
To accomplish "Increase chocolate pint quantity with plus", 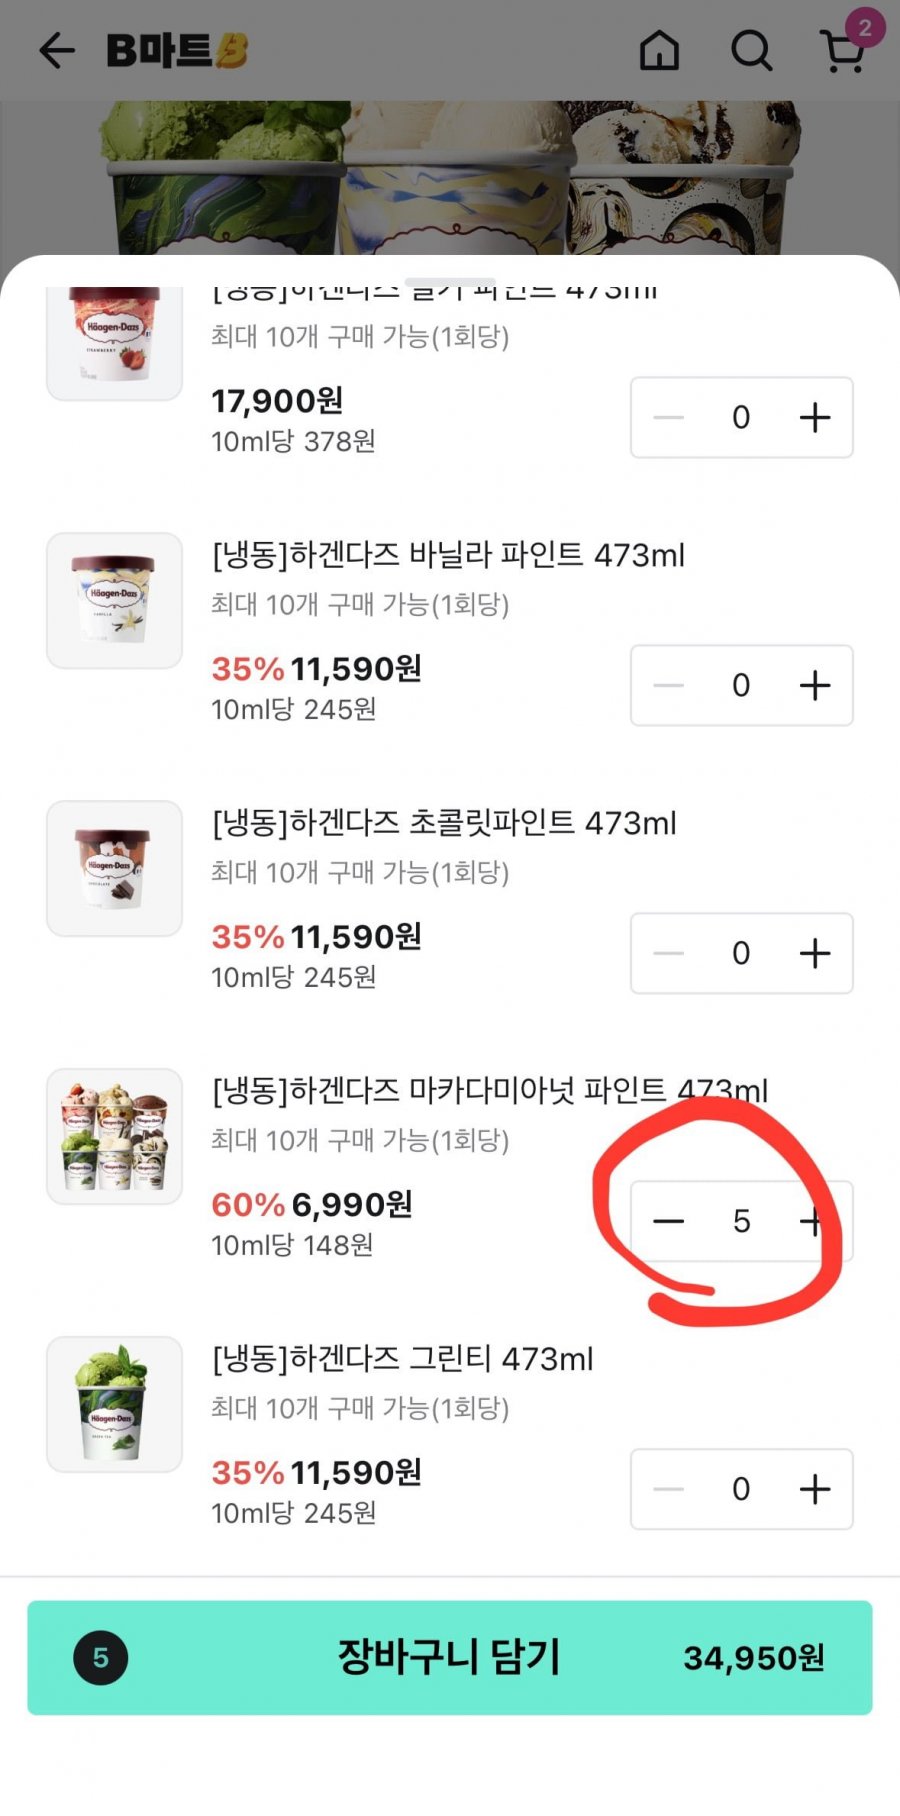I will click(x=815, y=953).
